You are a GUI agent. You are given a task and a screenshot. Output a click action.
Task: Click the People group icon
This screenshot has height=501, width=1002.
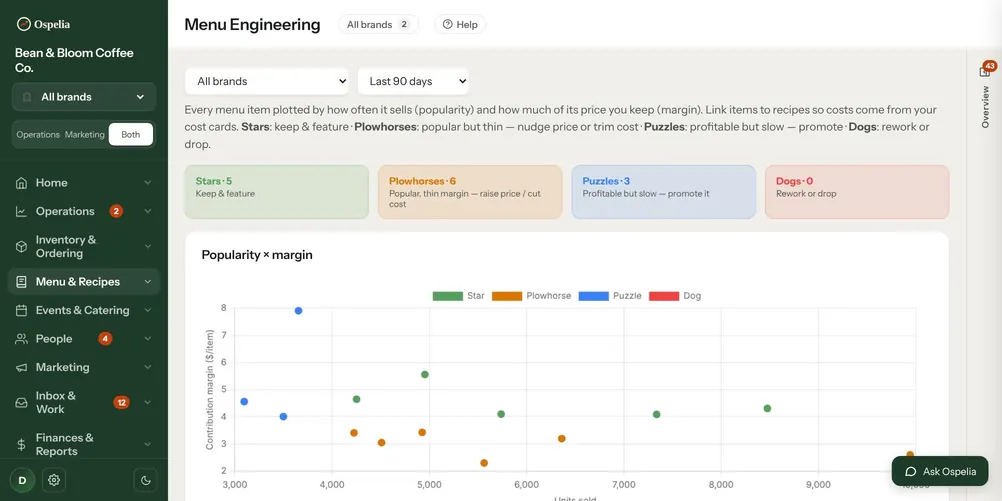click(21, 339)
